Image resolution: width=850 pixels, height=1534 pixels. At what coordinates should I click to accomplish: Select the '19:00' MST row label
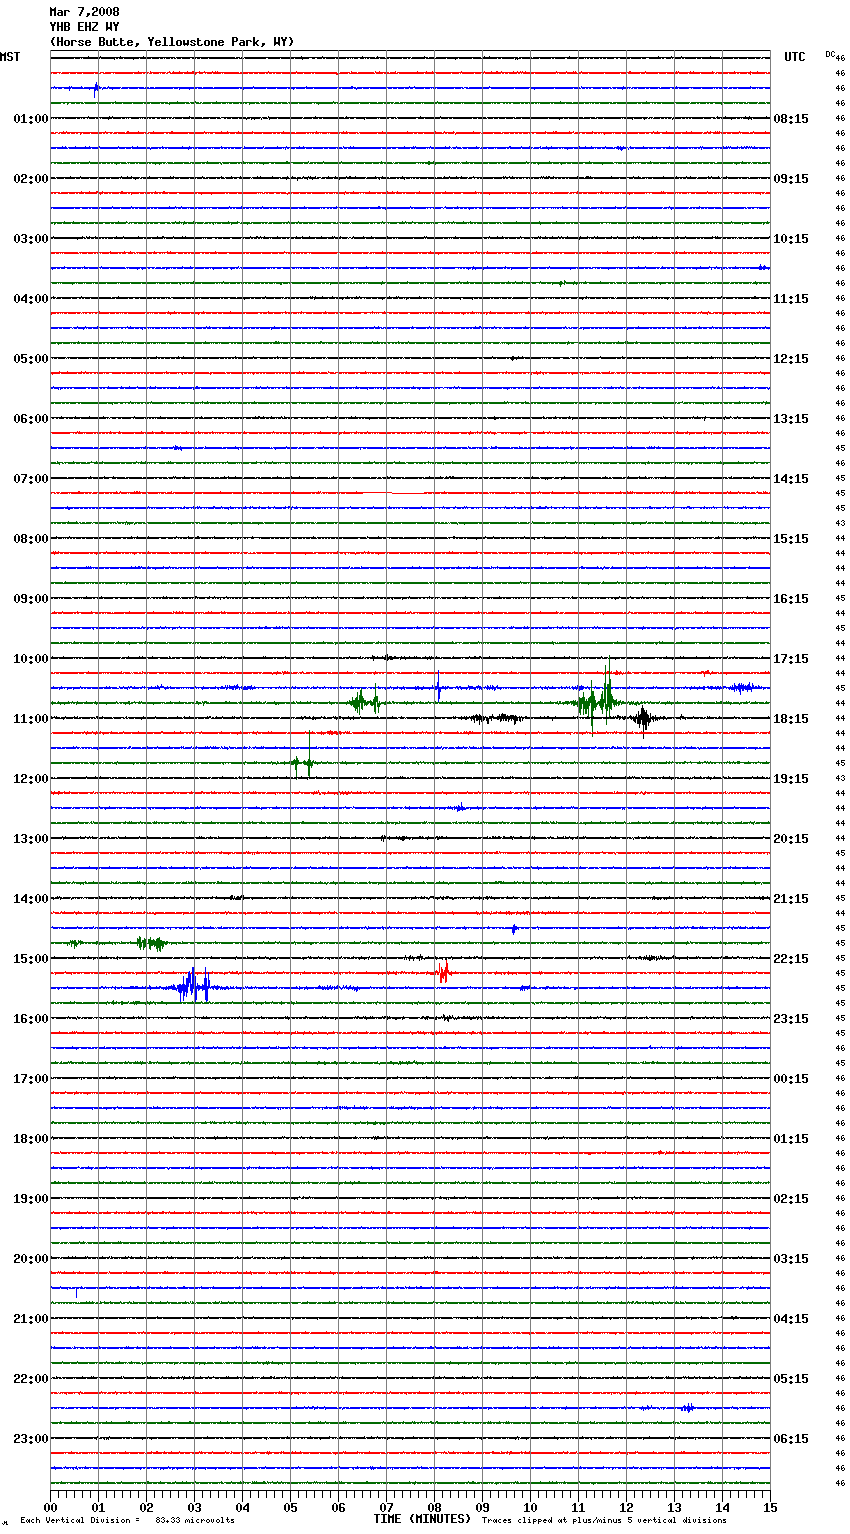[x=31, y=1199]
